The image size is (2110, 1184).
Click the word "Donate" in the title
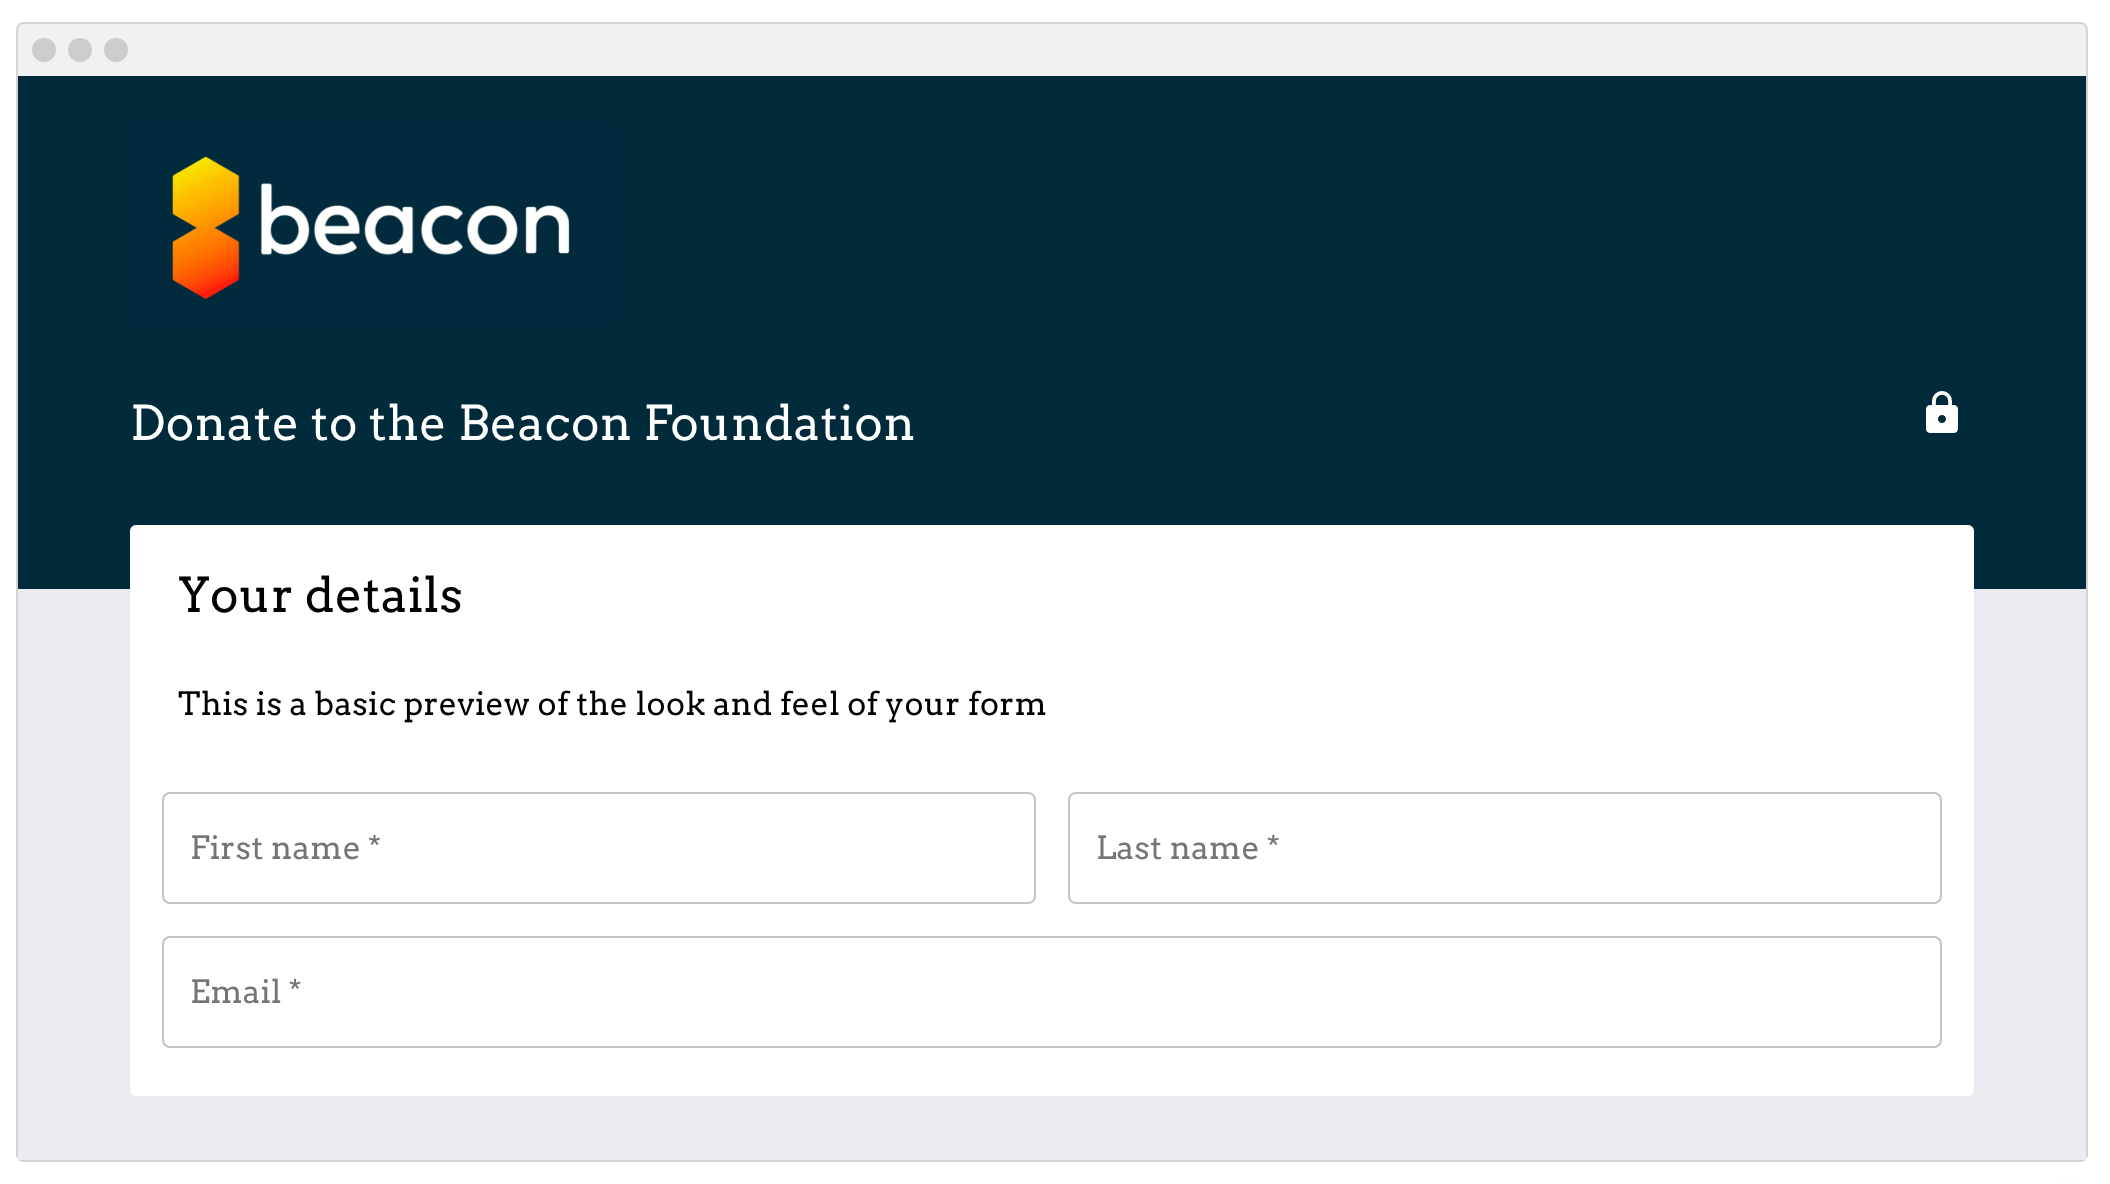click(x=215, y=423)
